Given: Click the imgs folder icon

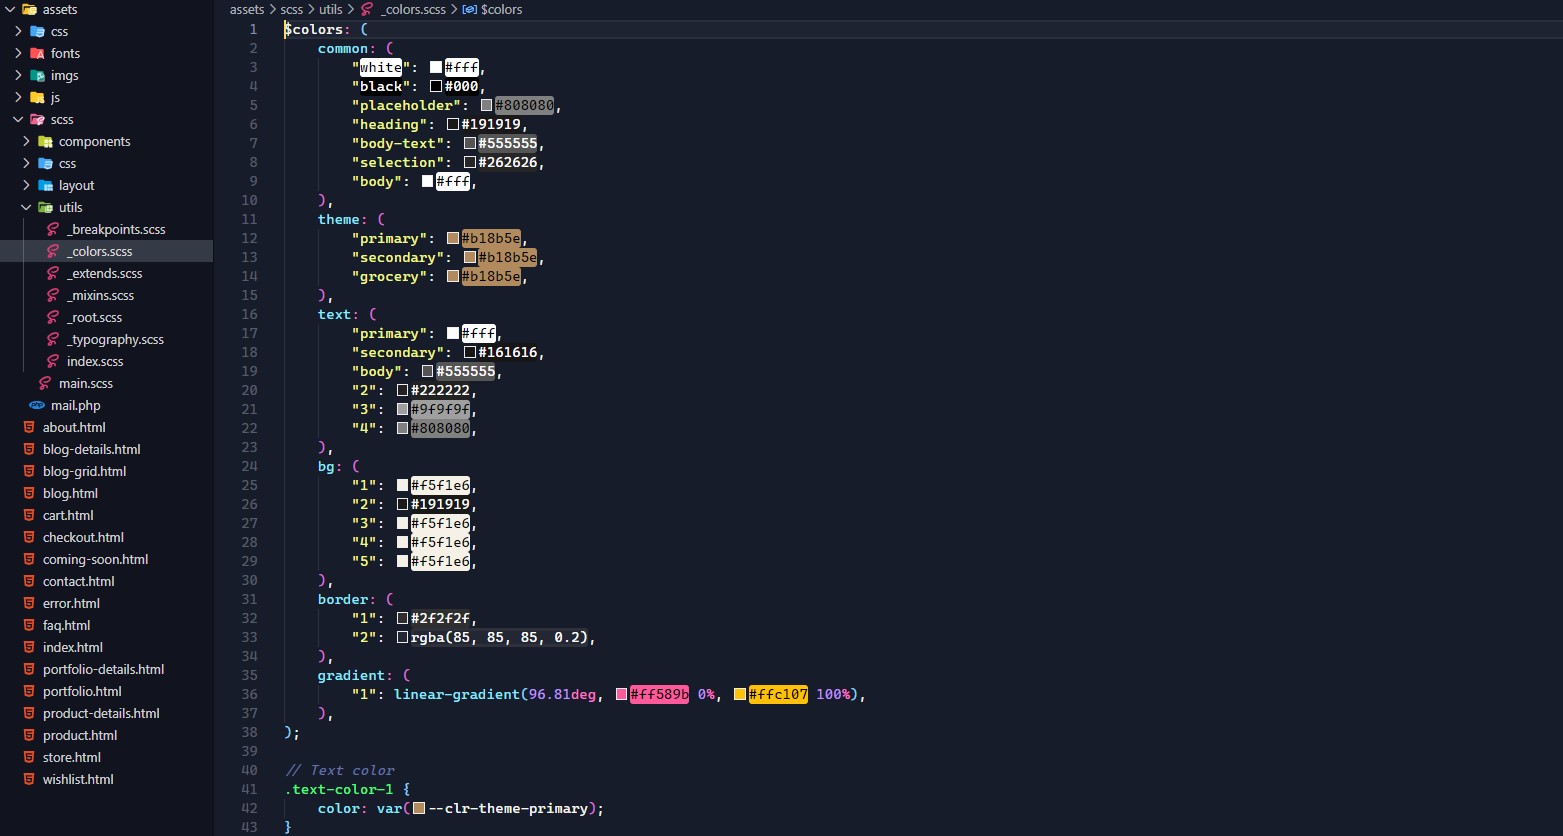Looking at the screenshot, I should click(x=37, y=76).
